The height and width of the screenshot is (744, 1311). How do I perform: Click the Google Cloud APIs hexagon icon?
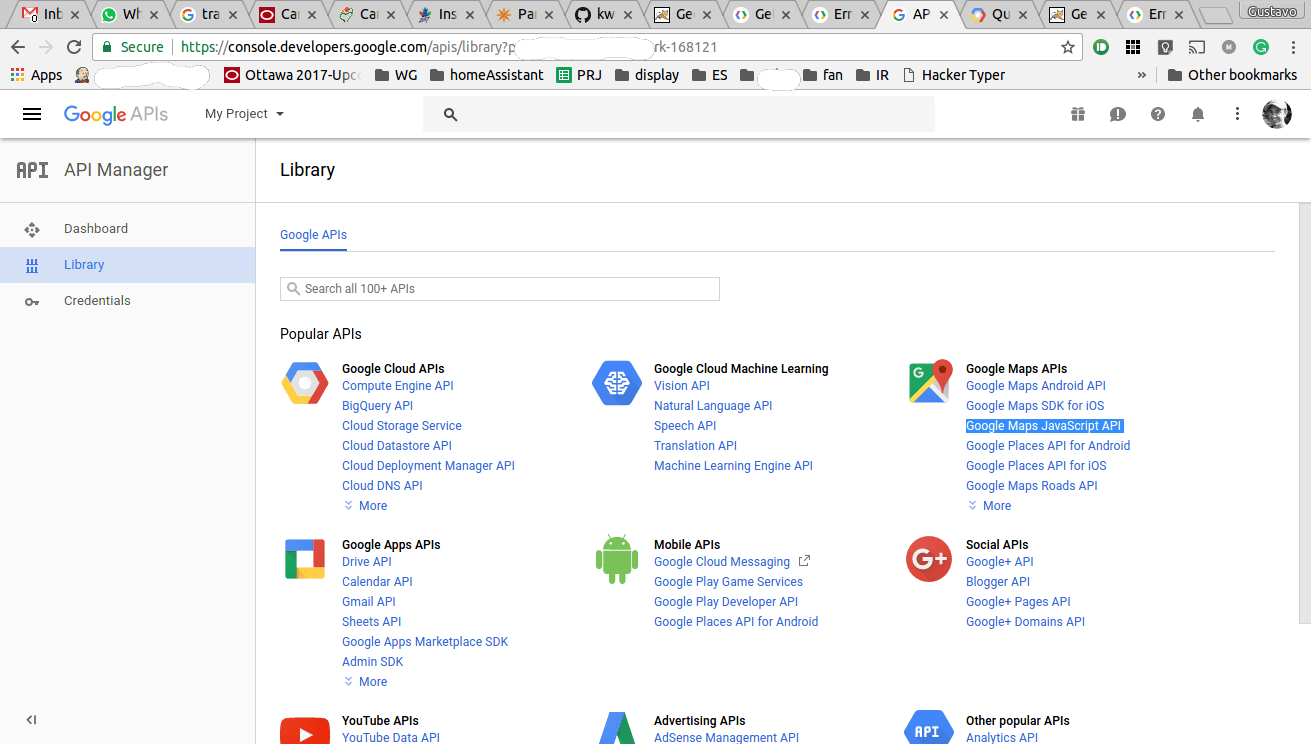pyautogui.click(x=305, y=383)
